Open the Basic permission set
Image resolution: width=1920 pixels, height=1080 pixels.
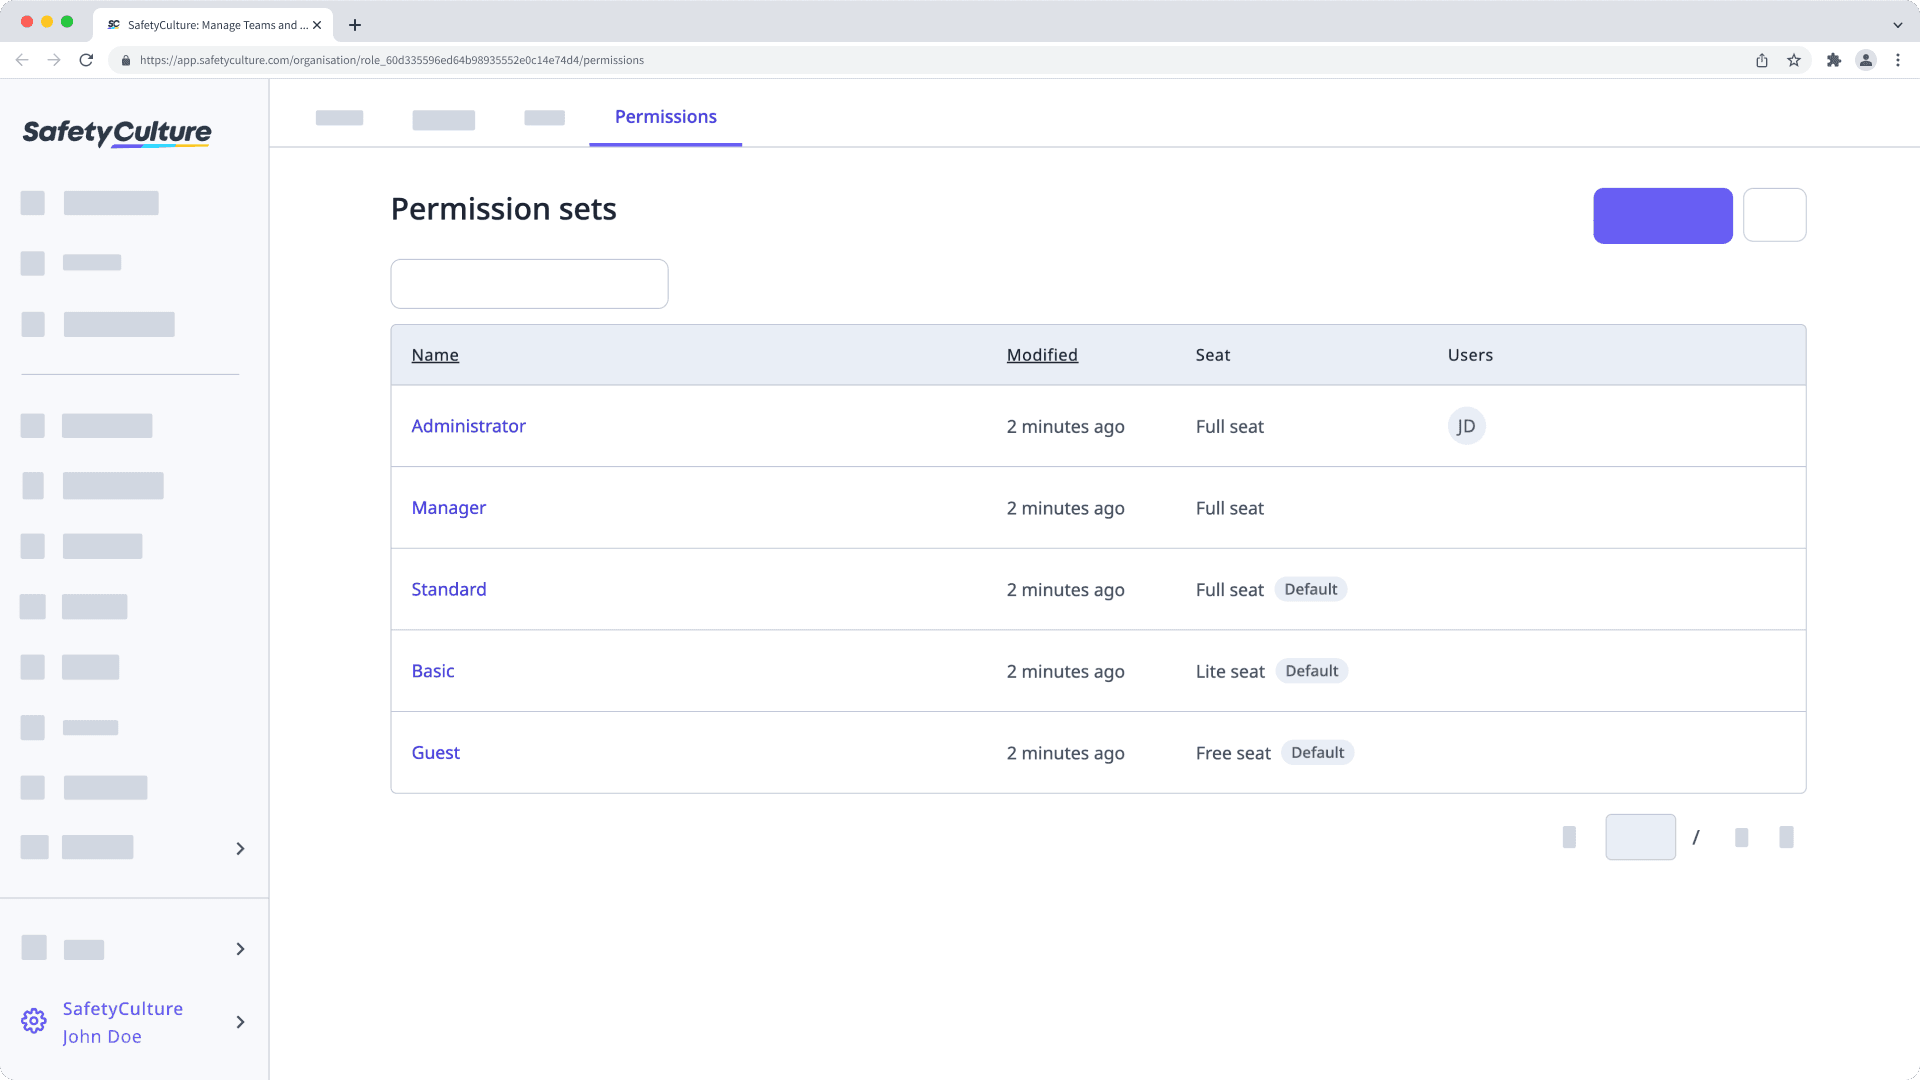[433, 670]
